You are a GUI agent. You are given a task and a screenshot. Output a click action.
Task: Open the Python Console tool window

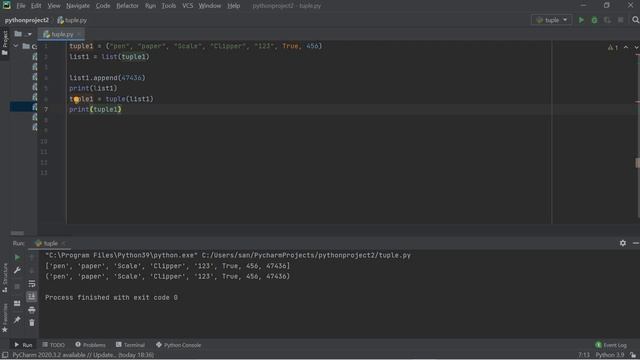(178, 345)
